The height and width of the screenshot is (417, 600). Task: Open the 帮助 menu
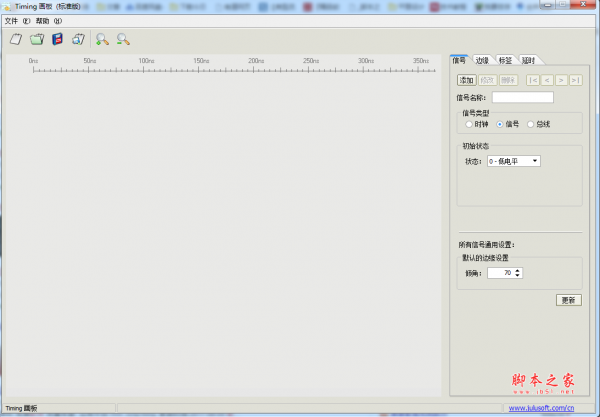pos(49,21)
